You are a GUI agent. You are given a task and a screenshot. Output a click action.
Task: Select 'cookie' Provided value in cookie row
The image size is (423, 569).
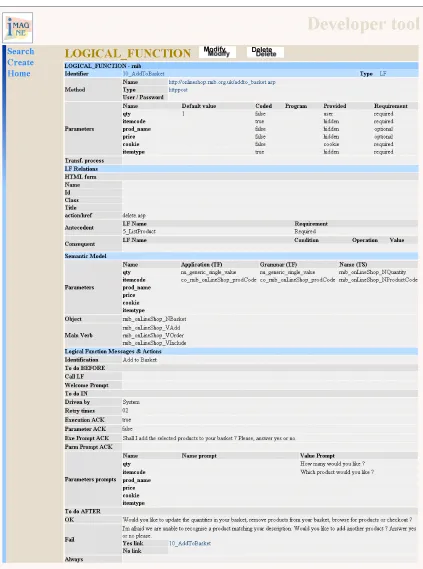[x=331, y=144]
